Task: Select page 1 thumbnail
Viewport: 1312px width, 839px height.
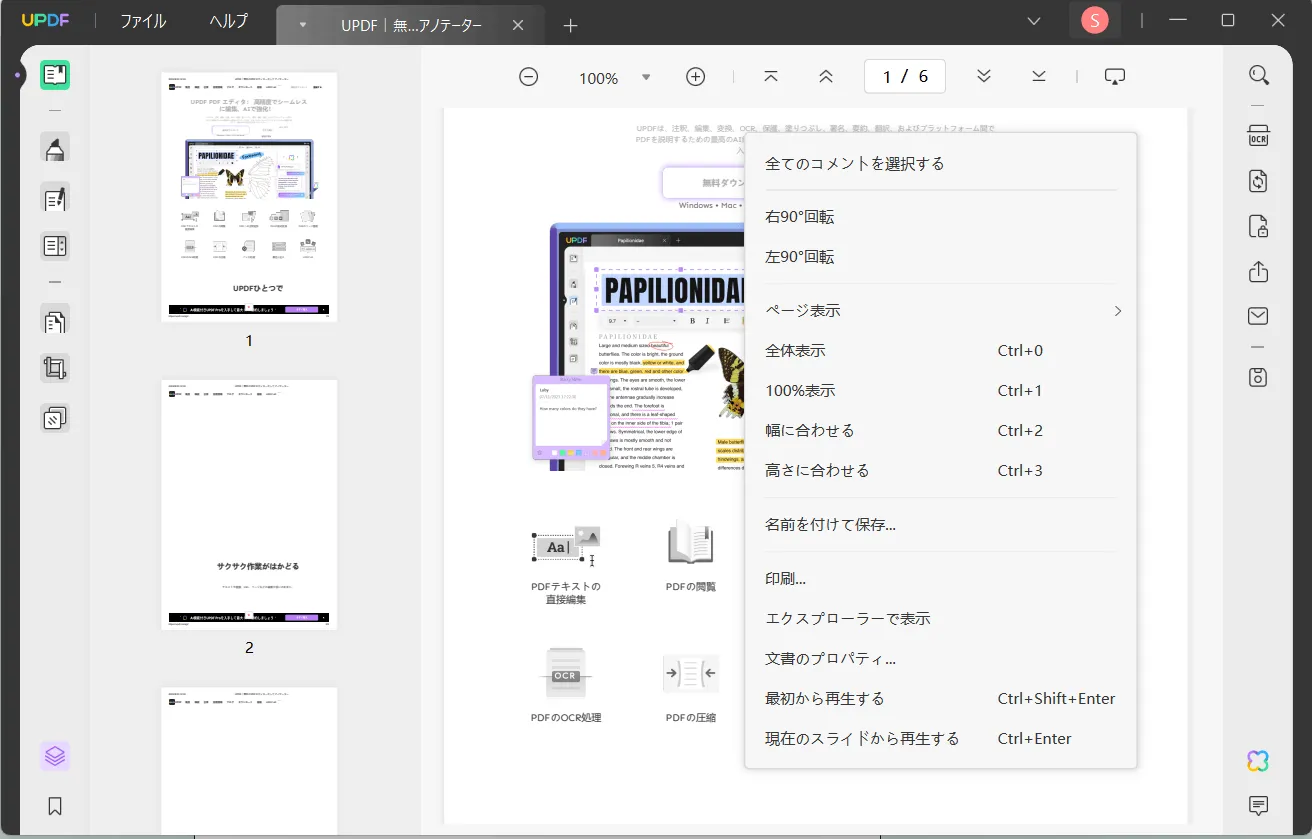Action: coord(249,197)
